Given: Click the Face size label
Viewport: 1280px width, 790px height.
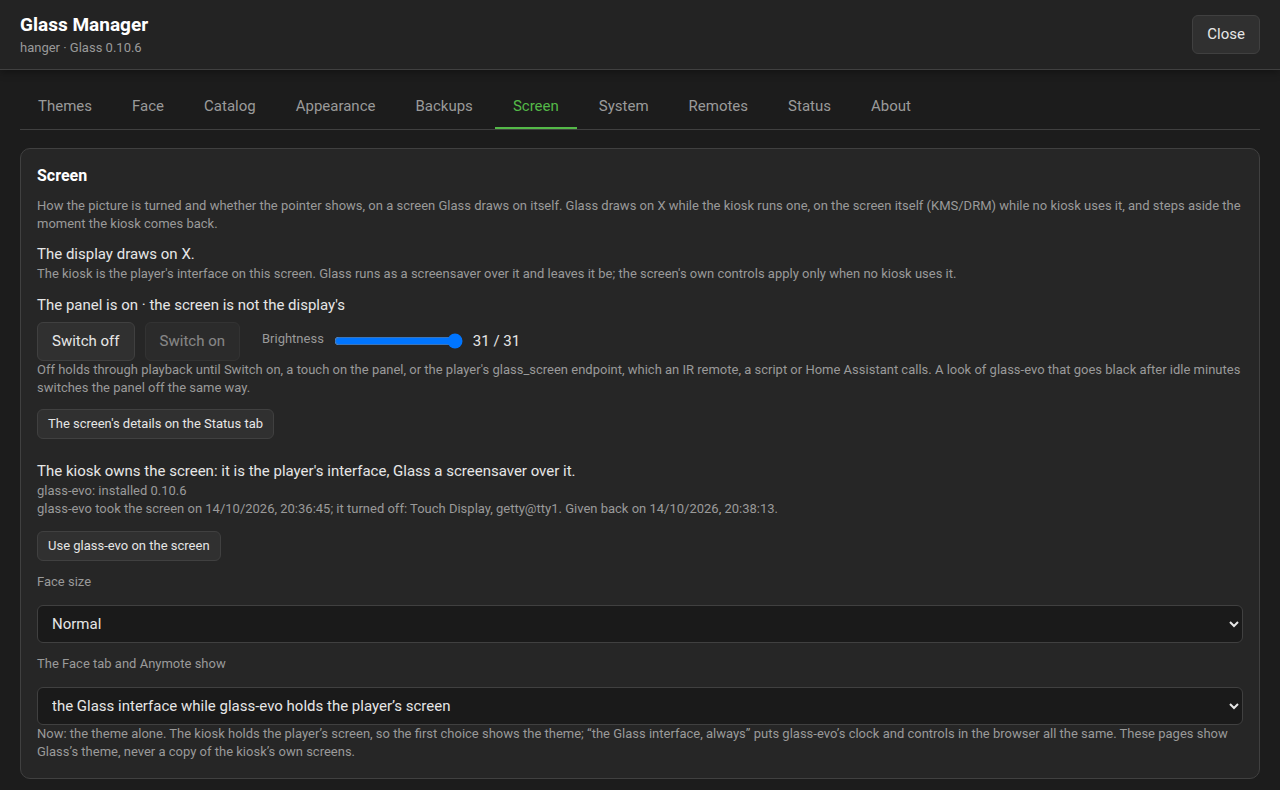Looking at the screenshot, I should click(x=64, y=581).
